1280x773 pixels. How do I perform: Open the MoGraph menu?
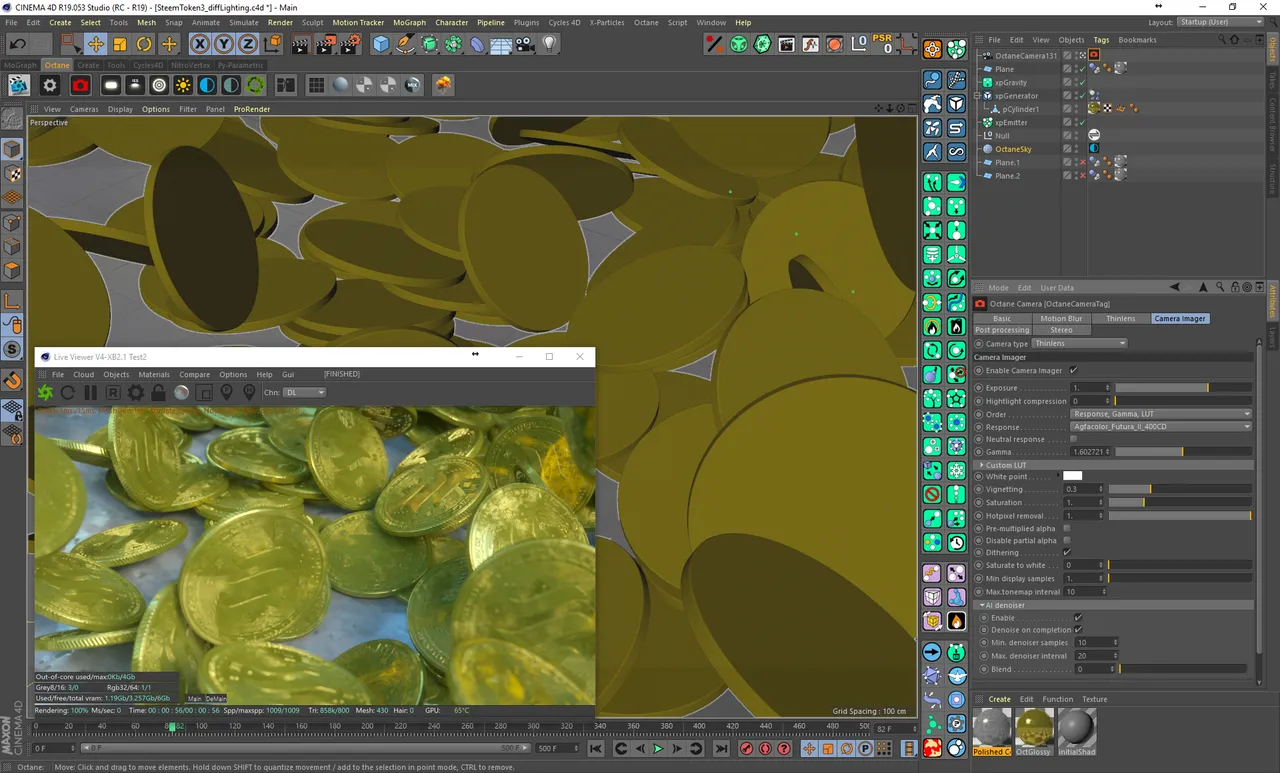pos(409,22)
